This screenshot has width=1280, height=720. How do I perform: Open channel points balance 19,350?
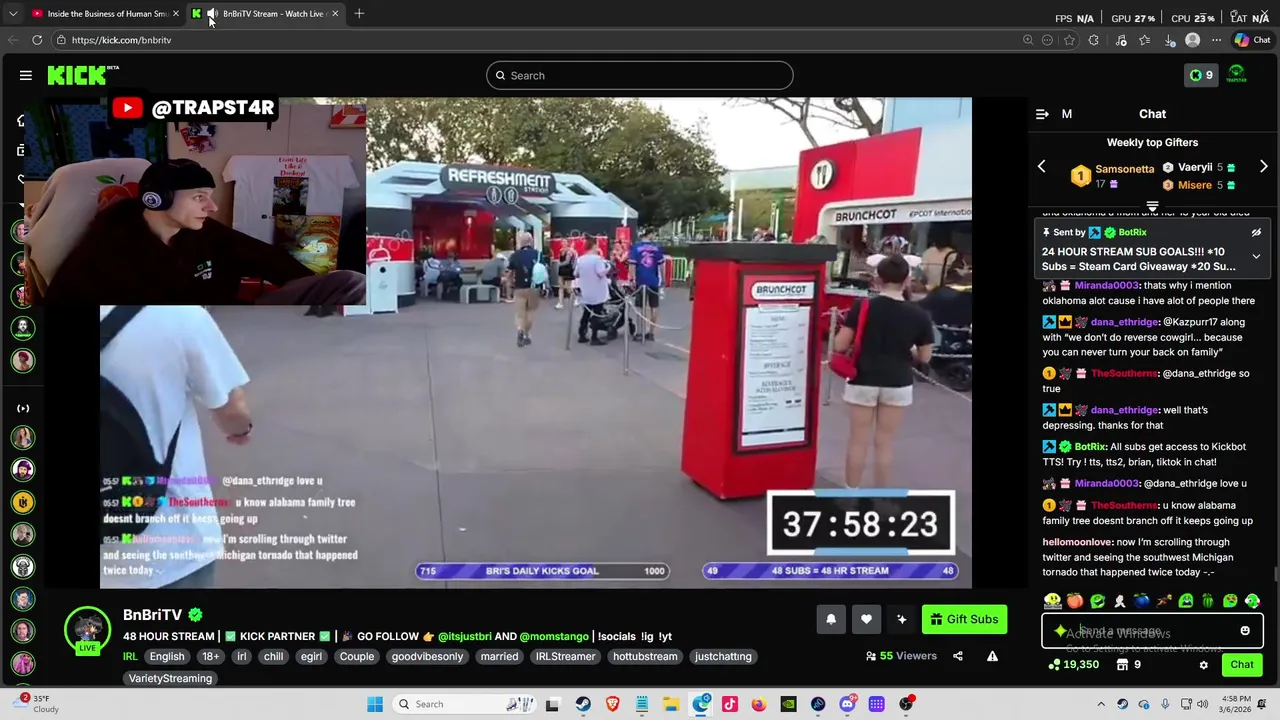(1073, 664)
